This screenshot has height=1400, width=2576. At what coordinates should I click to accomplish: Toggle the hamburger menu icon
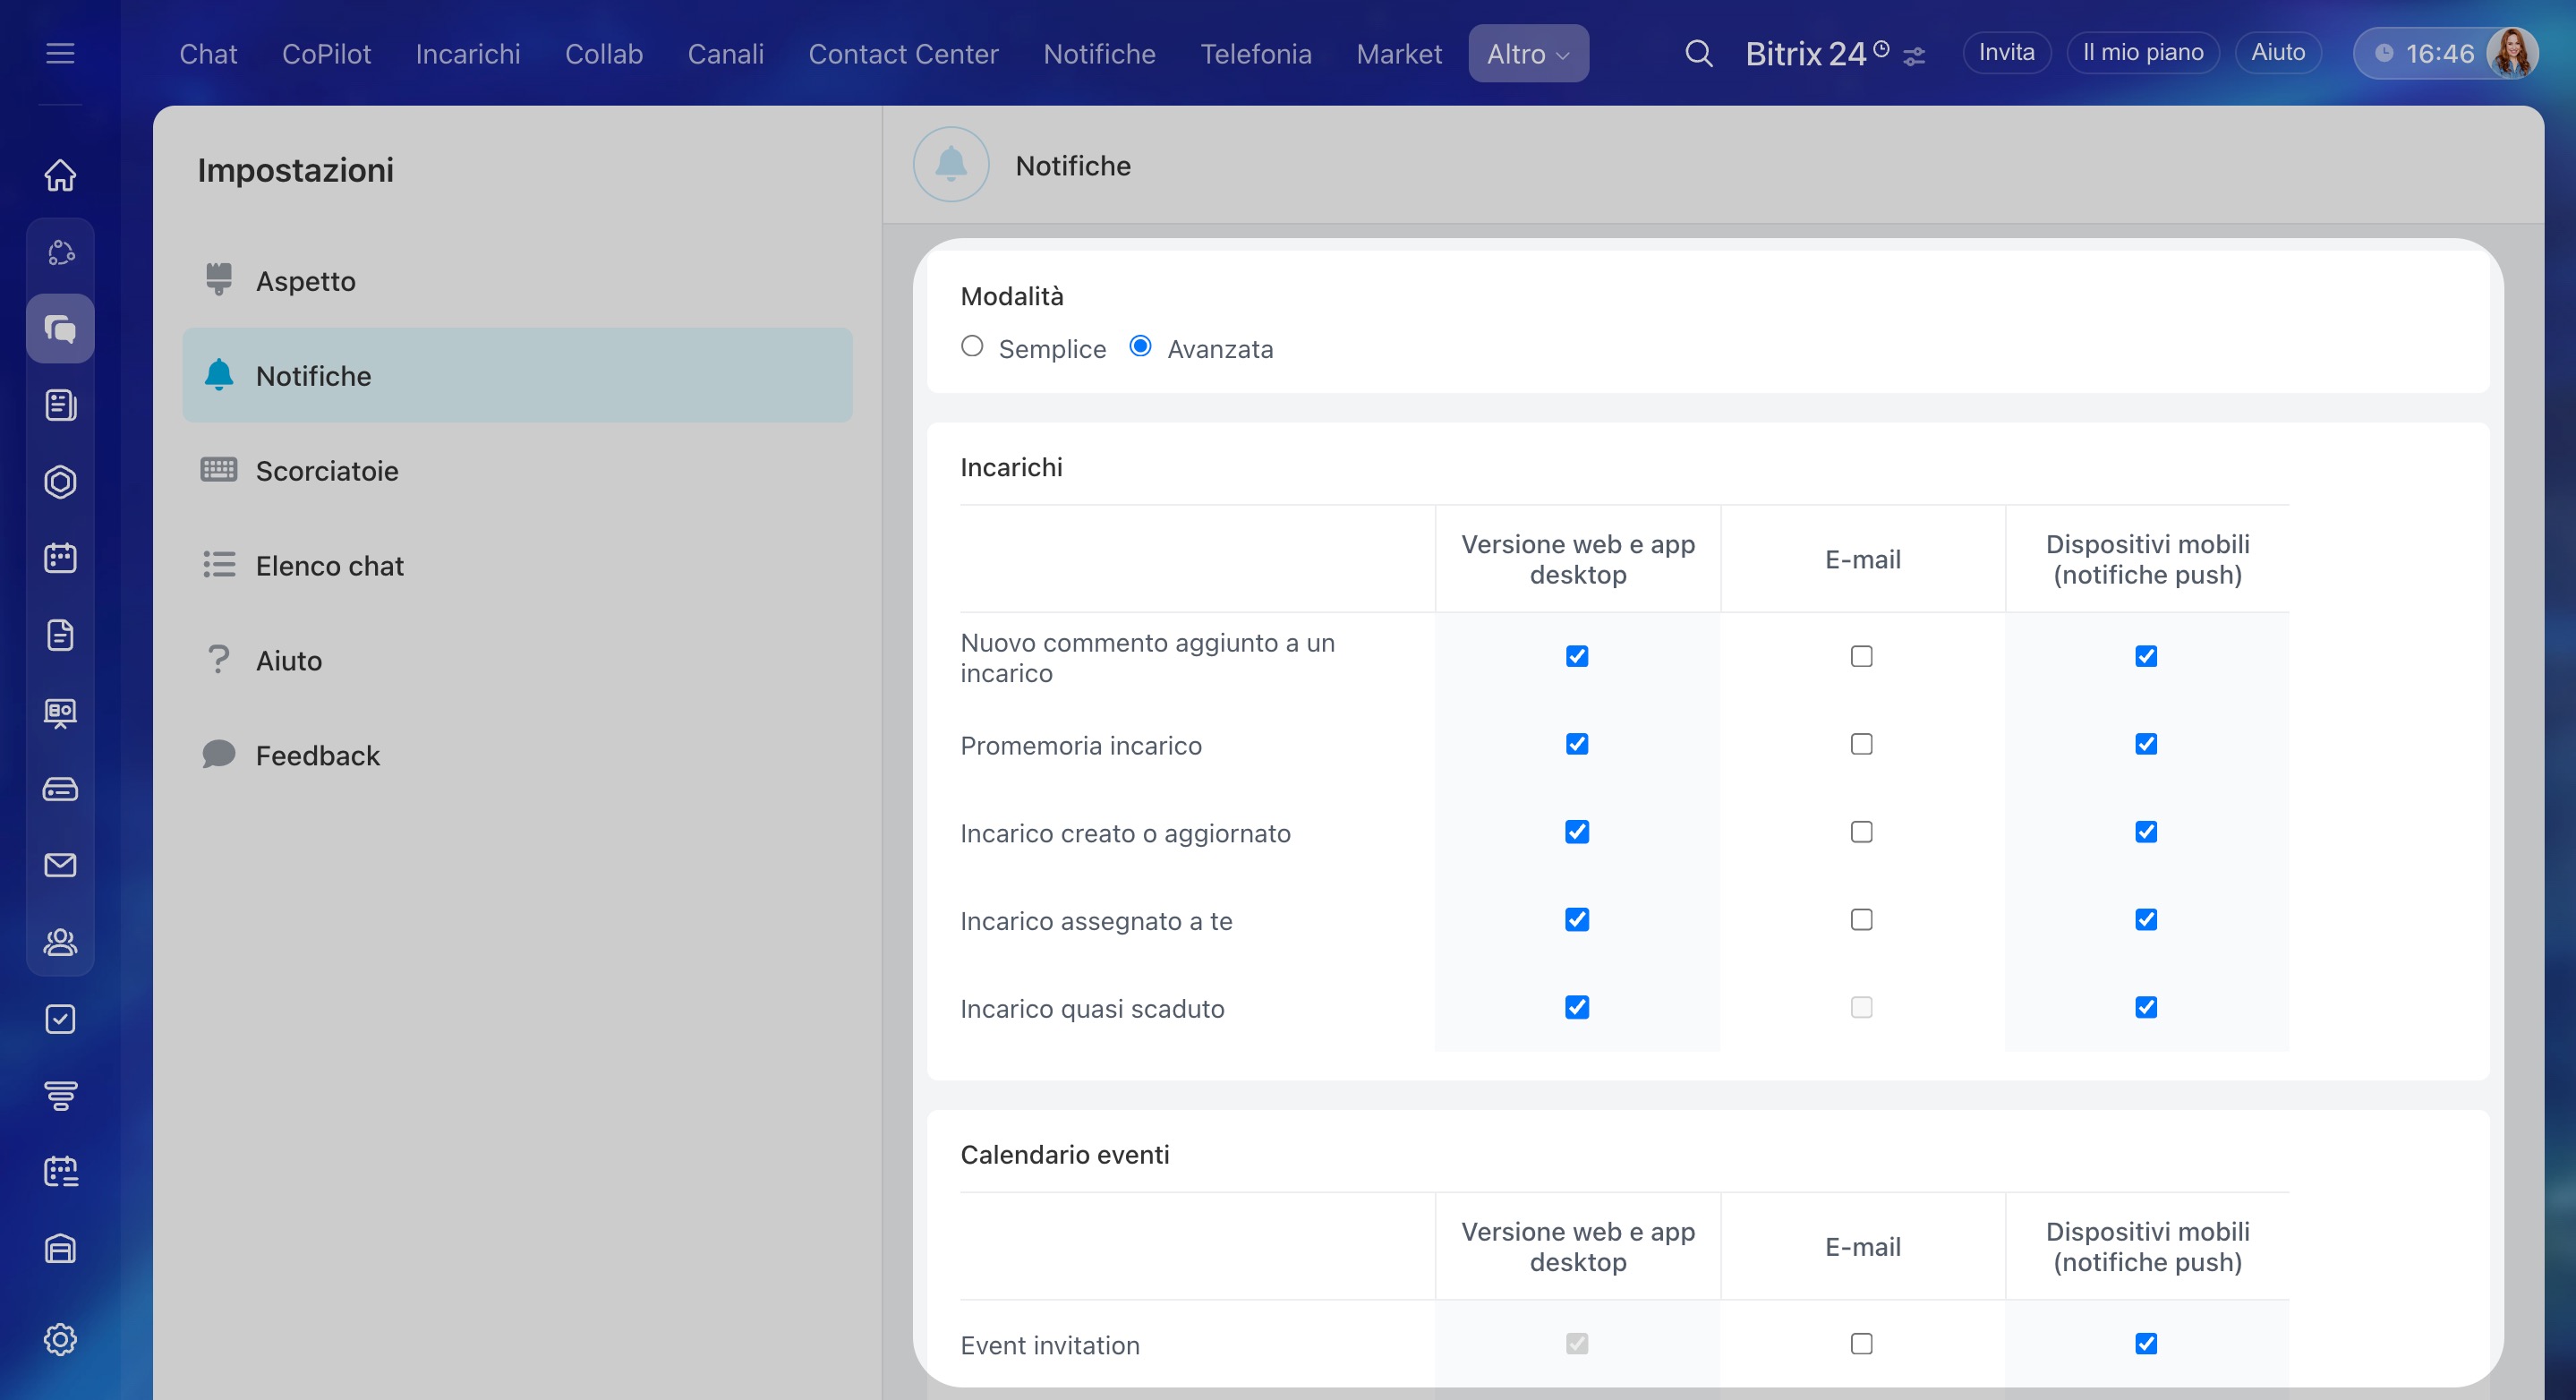[60, 53]
